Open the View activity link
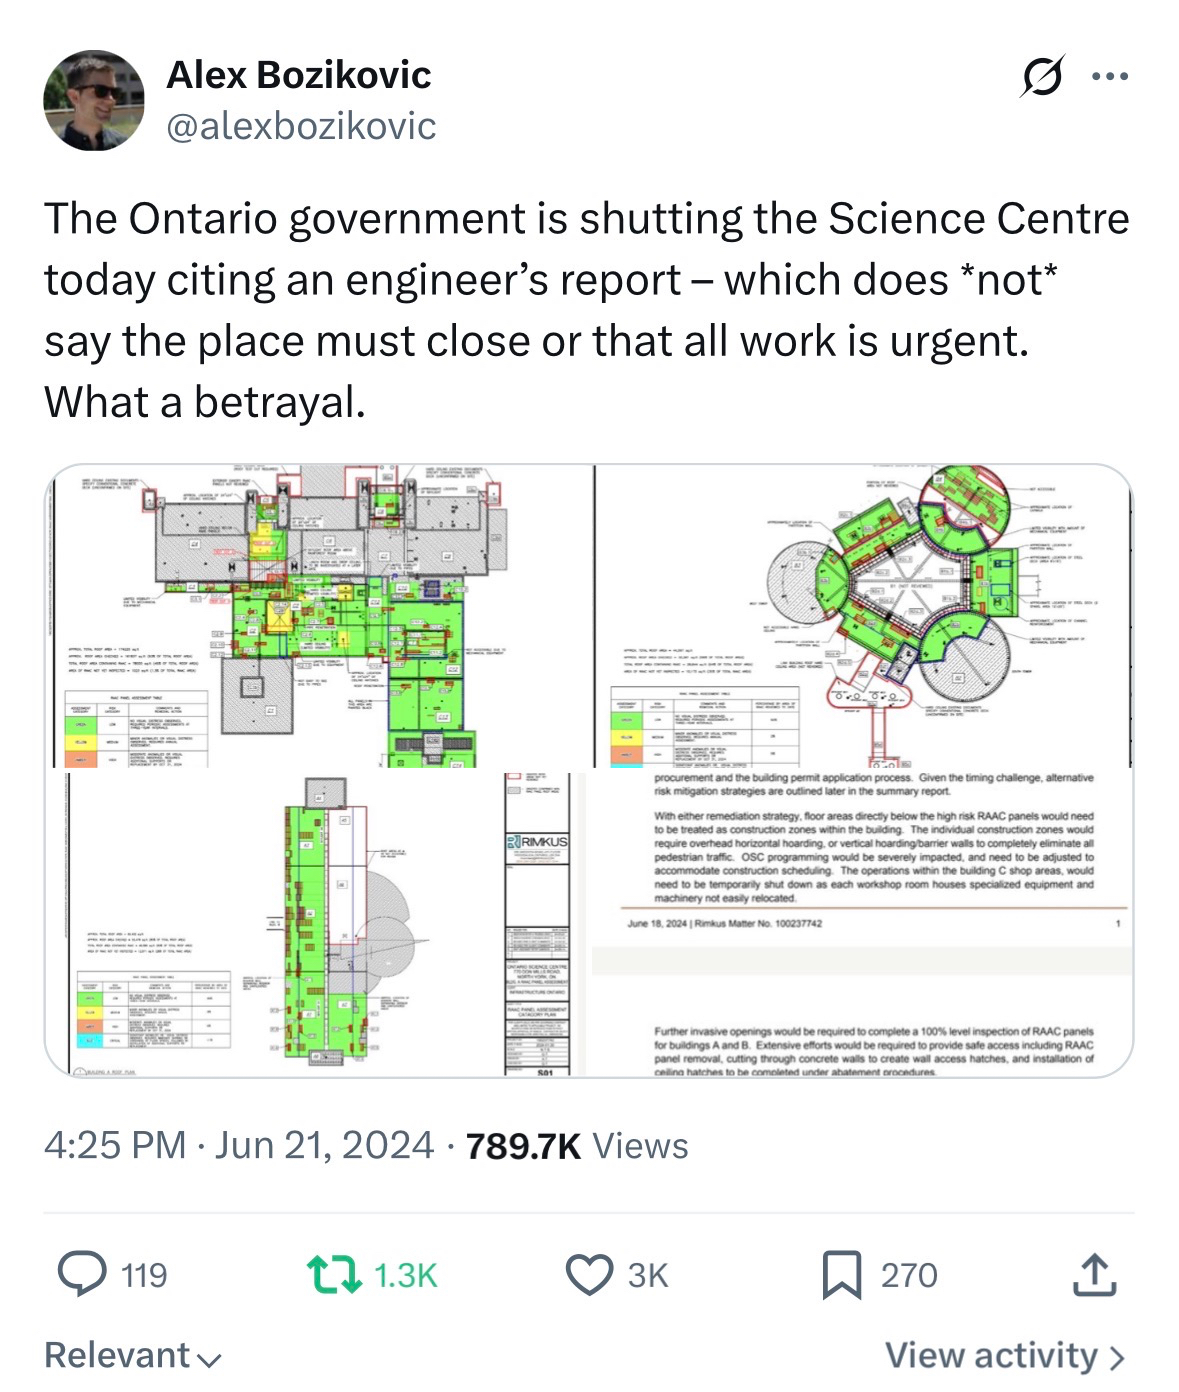1179x1392 pixels. tap(991, 1355)
